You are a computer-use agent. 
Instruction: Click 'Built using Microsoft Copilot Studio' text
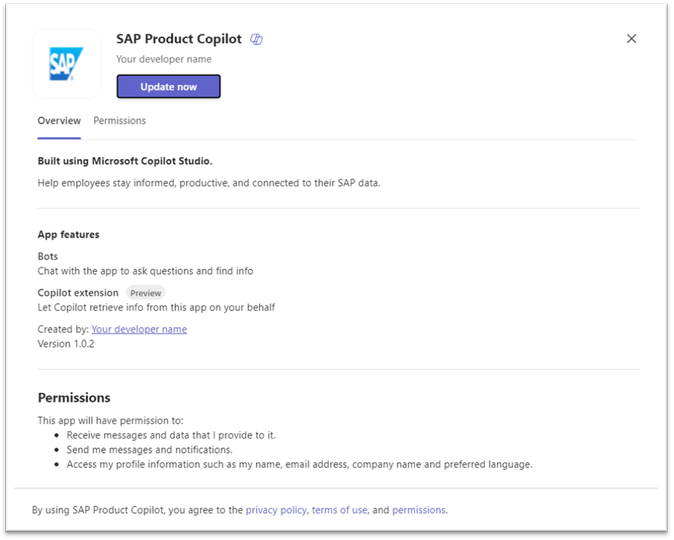(125, 161)
